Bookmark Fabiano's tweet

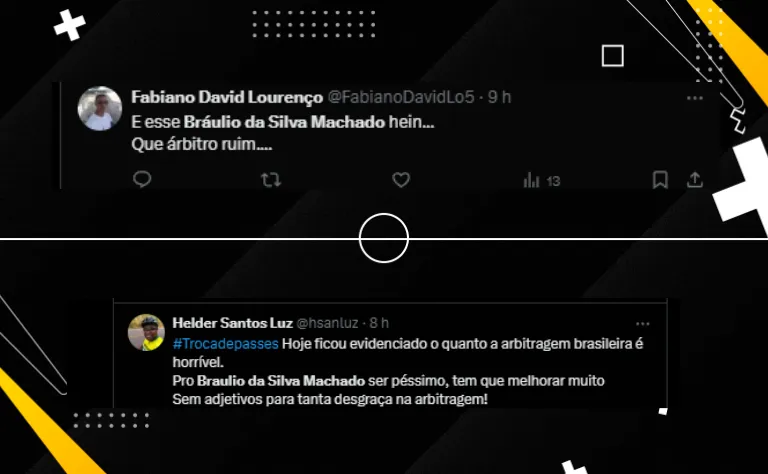(x=660, y=180)
